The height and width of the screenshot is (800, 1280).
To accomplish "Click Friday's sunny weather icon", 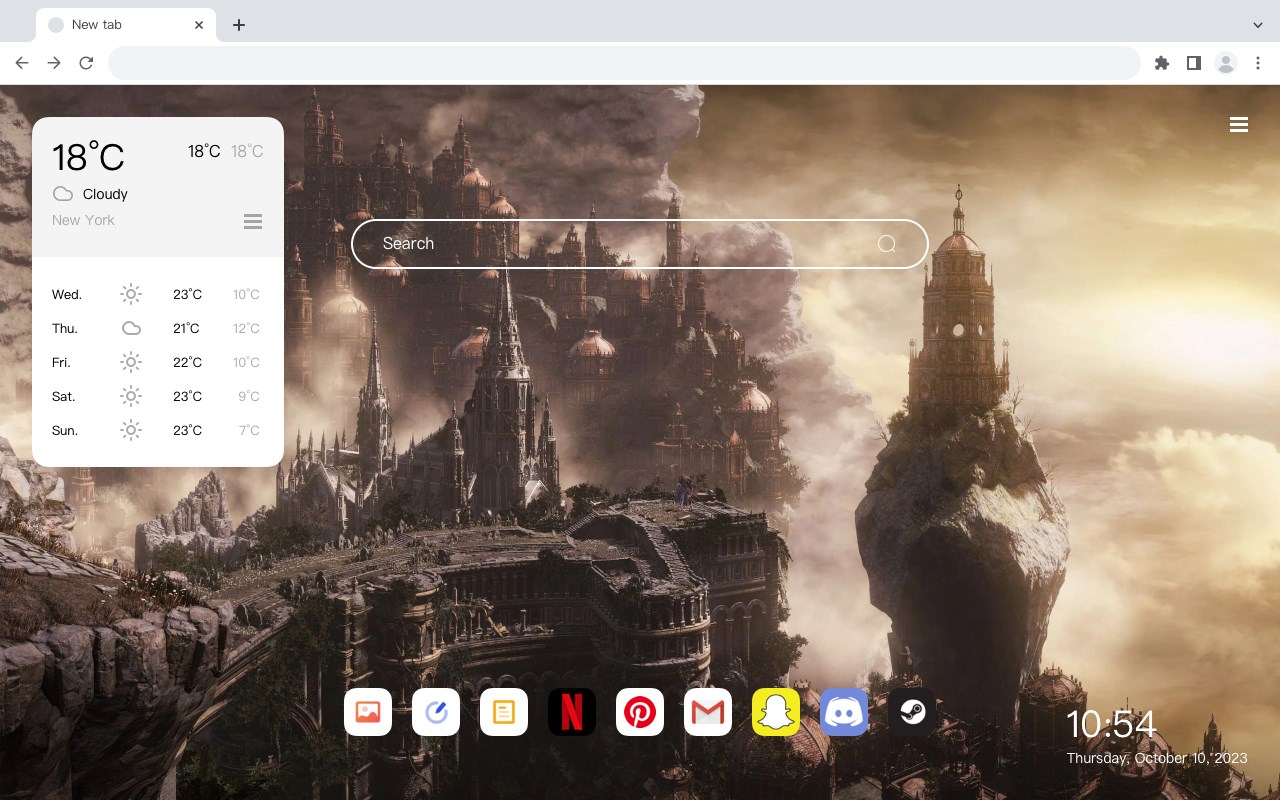I will pos(131,362).
